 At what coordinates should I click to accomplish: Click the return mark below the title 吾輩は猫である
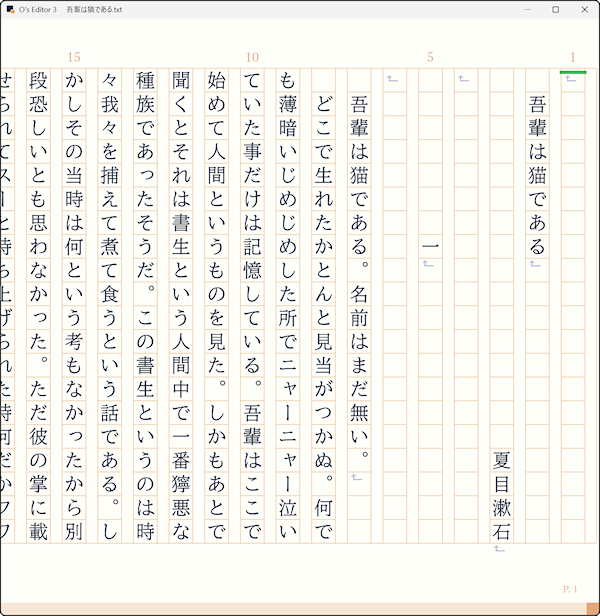click(536, 264)
